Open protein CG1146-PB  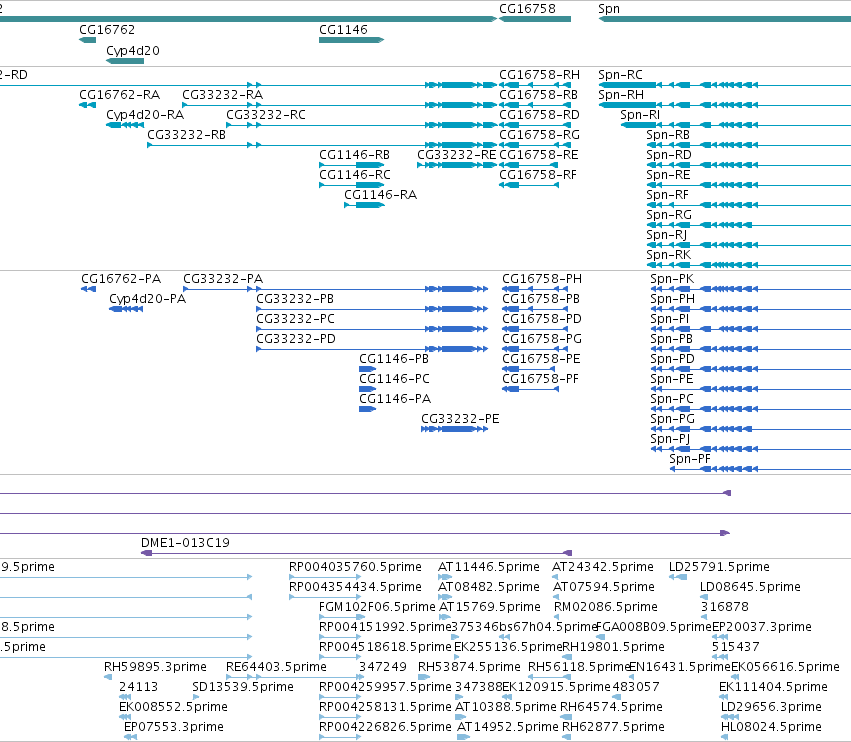coord(394,359)
